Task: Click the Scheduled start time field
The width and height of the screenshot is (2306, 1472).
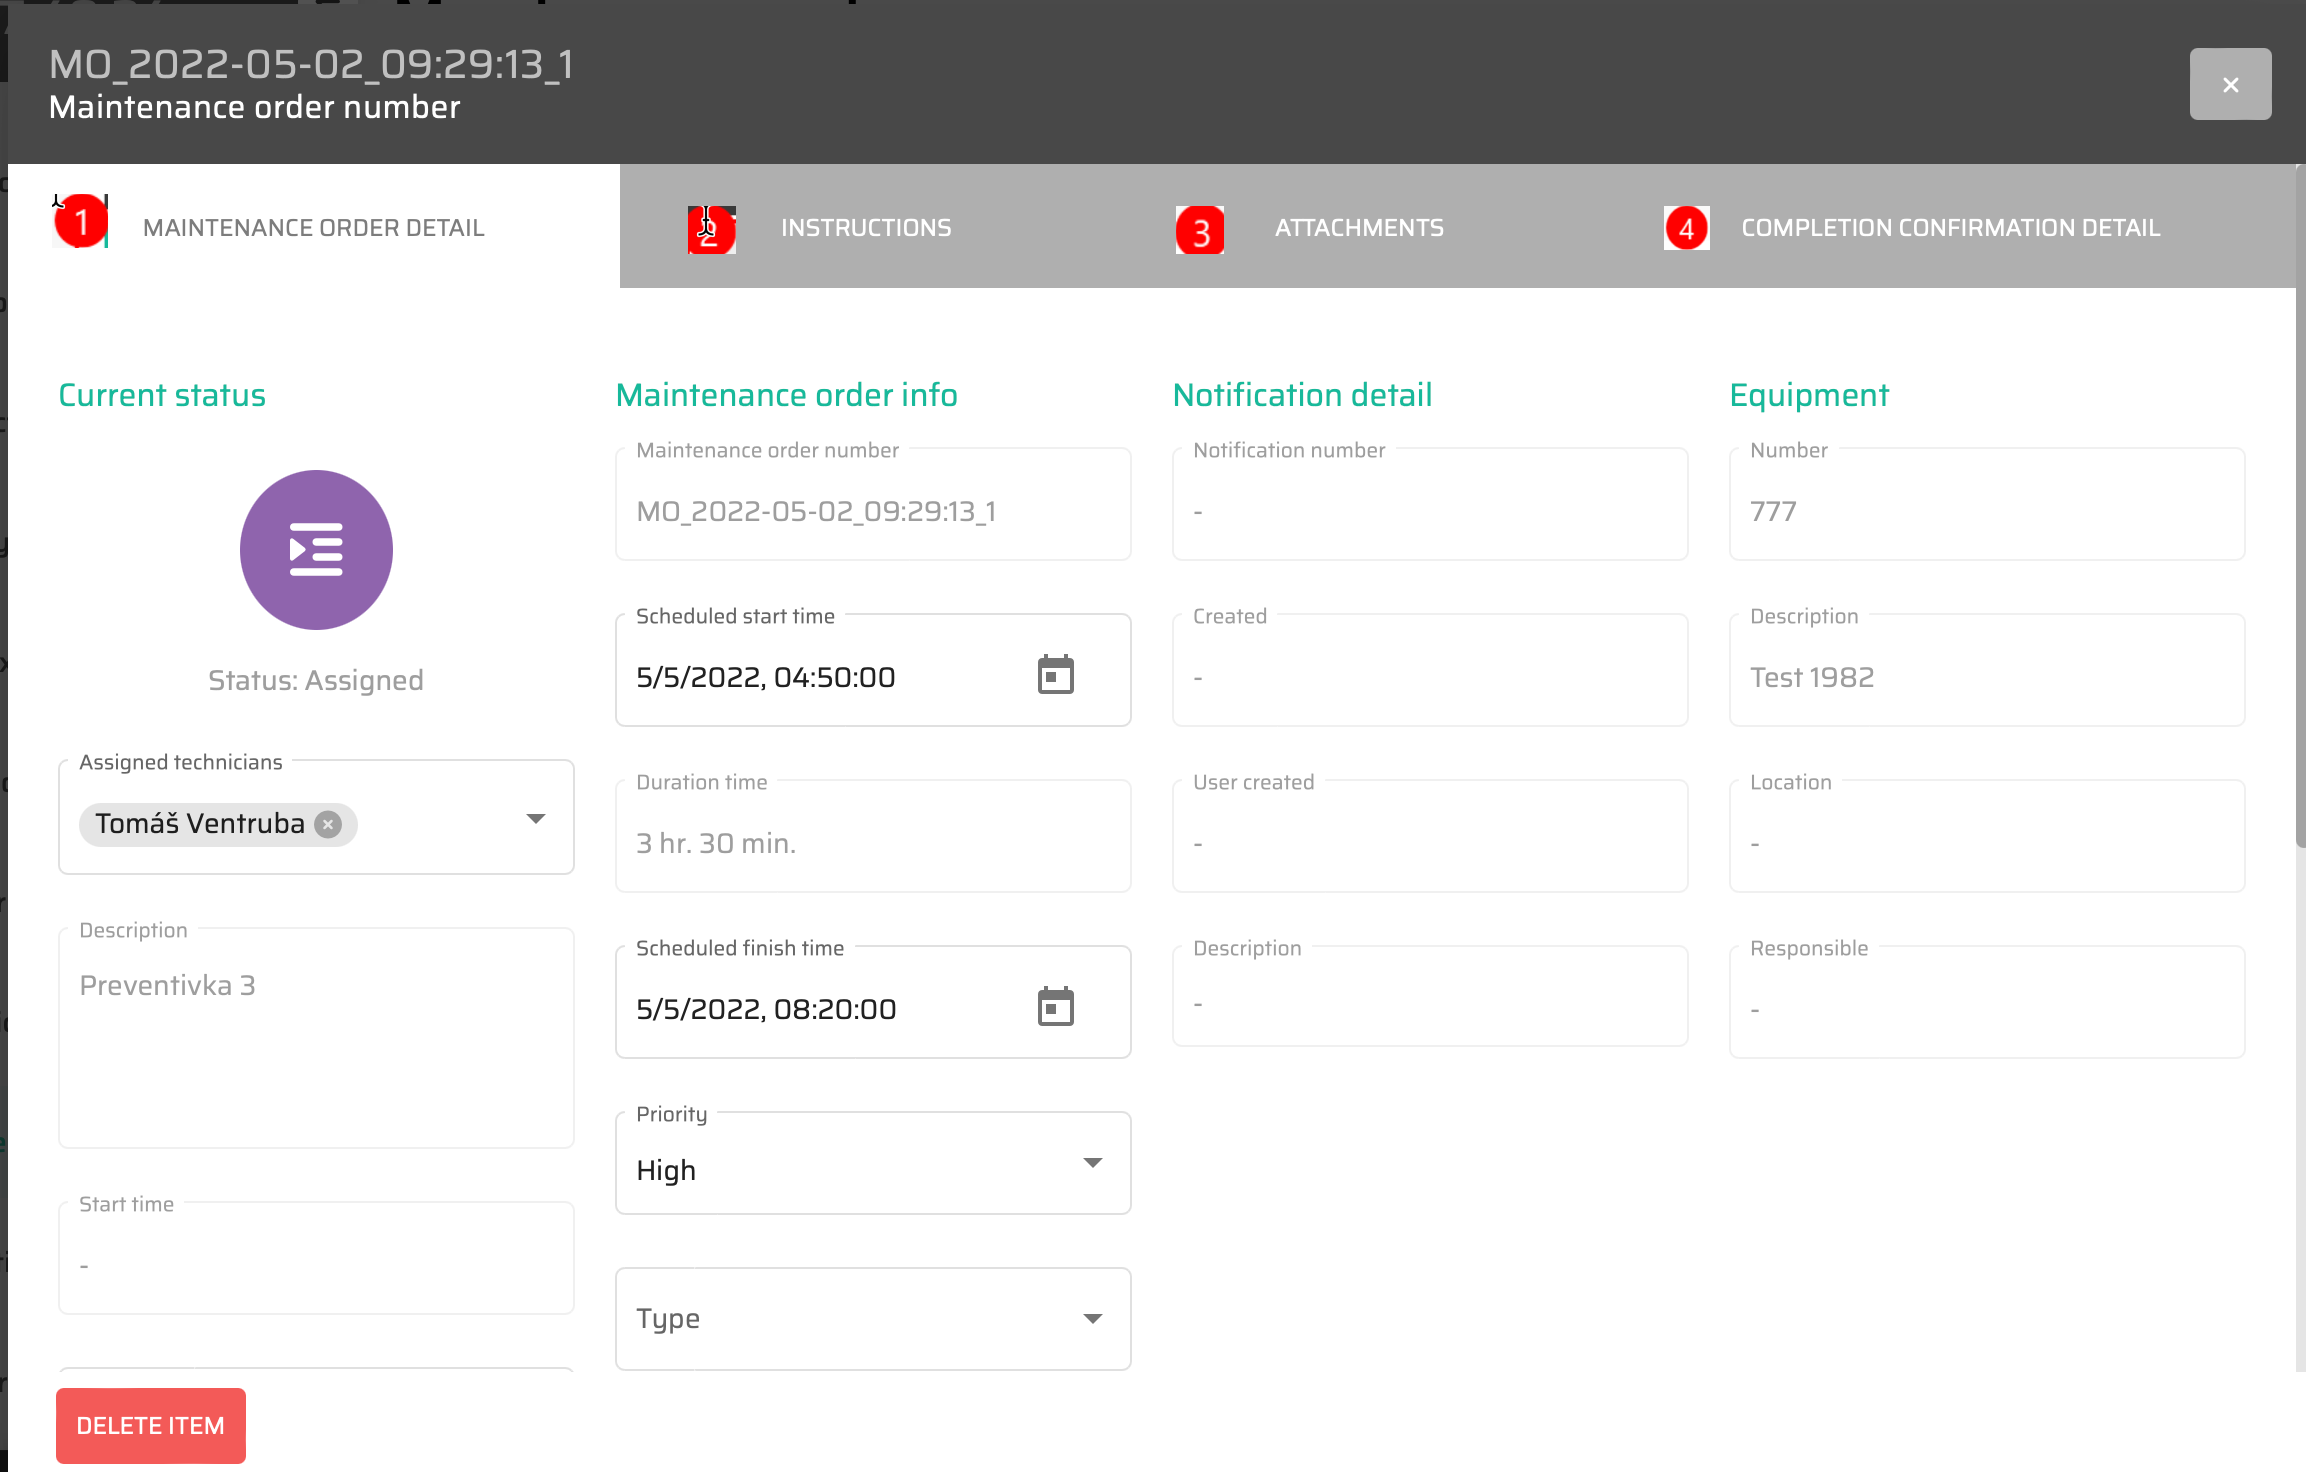Action: 820,677
